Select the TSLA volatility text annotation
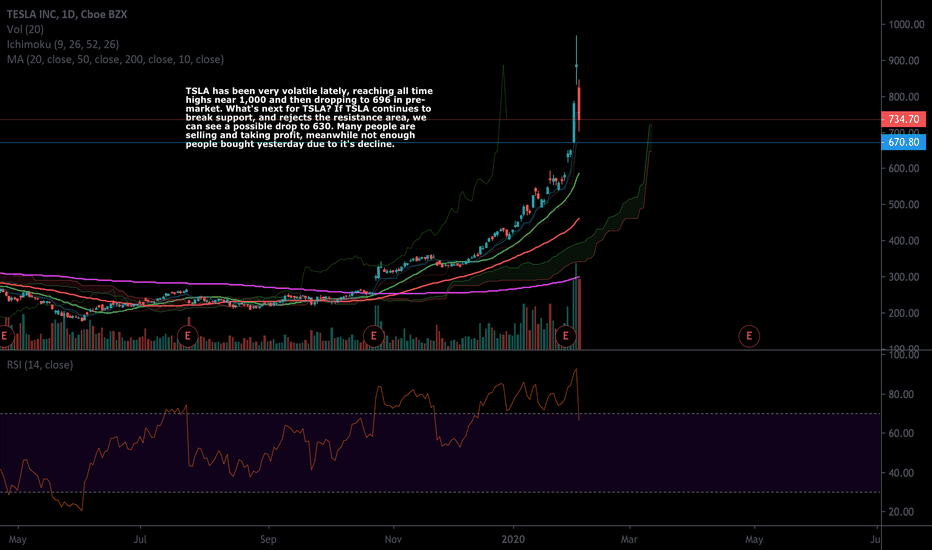932x550 pixels. [309, 117]
